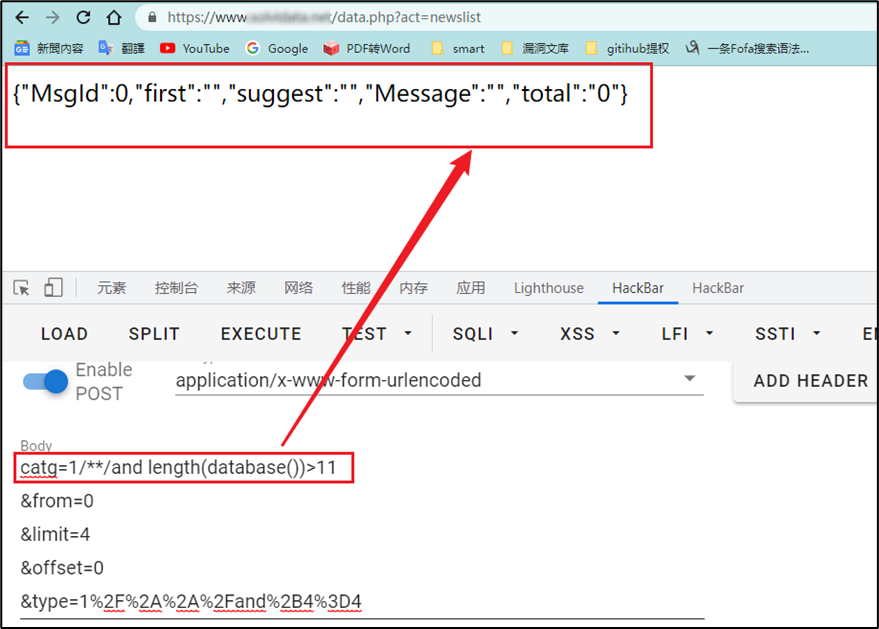
Task: Open the PDF转Word bookmark
Action: click(x=367, y=49)
